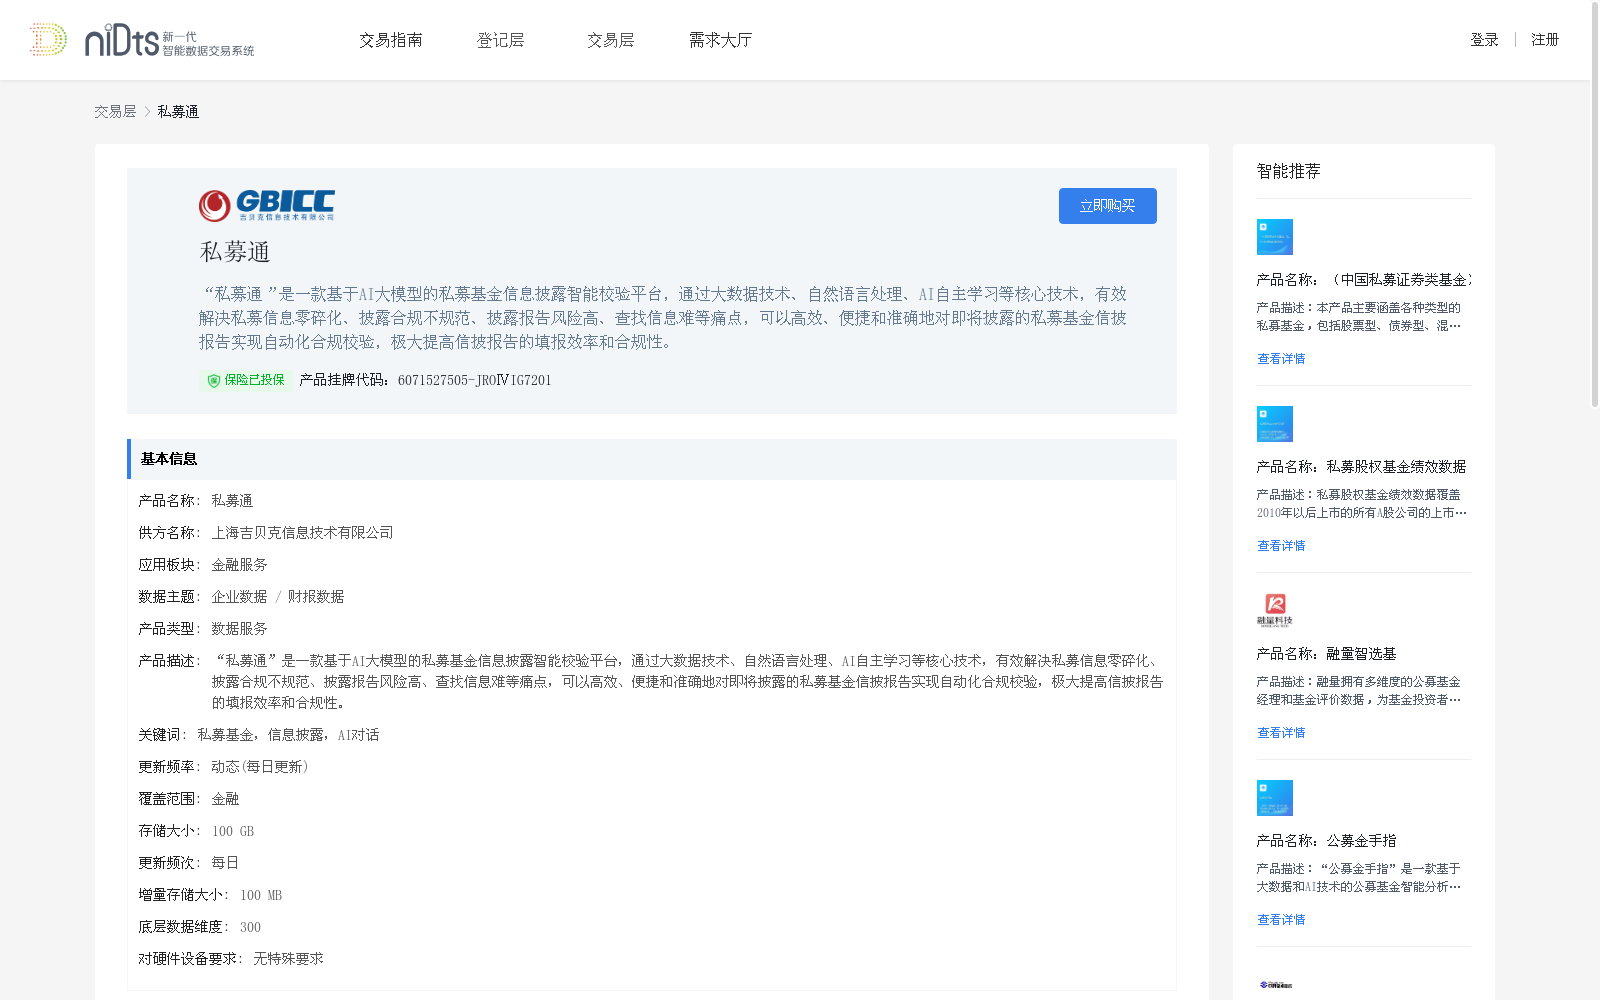1600x1000 pixels.
Task: Click the GBICC company logo
Action: [x=267, y=205]
